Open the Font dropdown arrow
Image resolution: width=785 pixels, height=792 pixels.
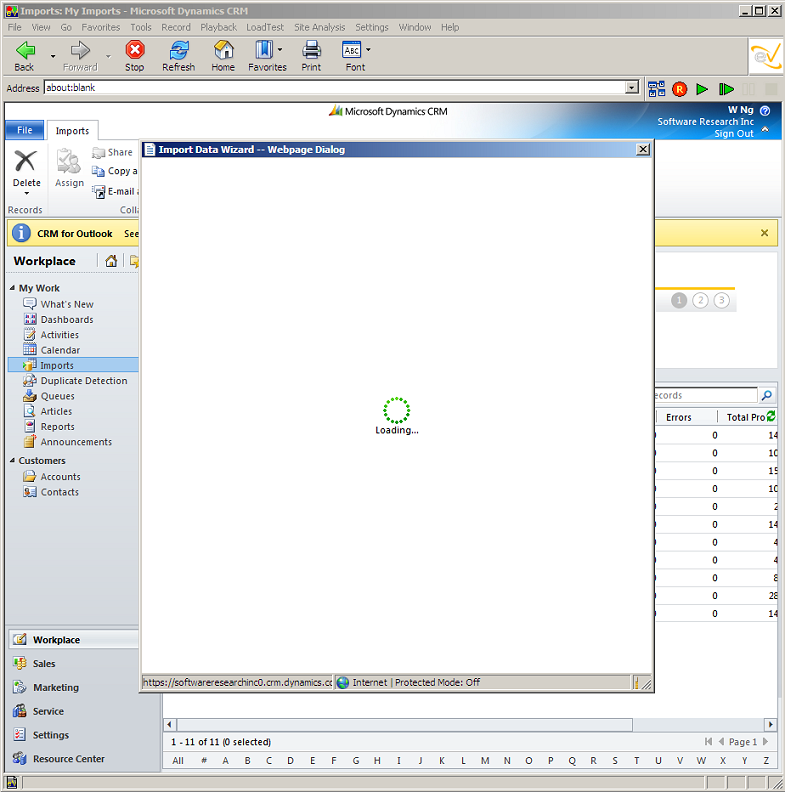pos(368,50)
